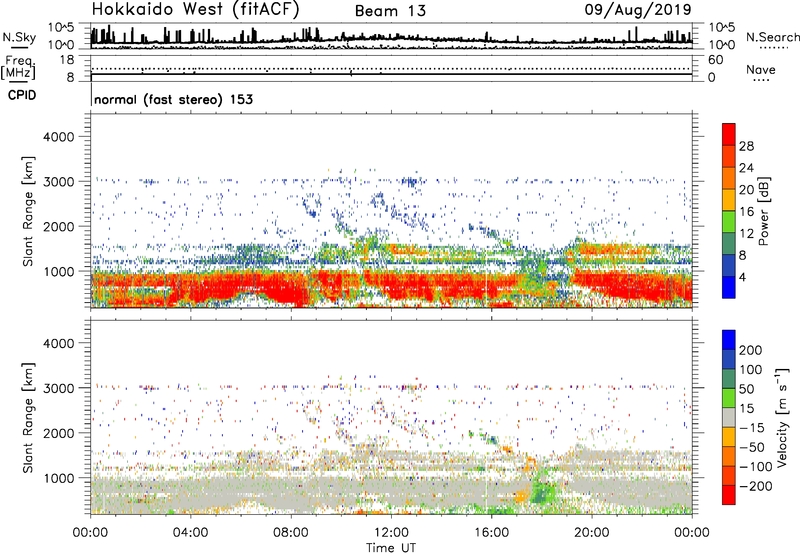The width and height of the screenshot is (800, 554).
Task: Click the blue top of velocity colorbar
Action: coord(729,340)
